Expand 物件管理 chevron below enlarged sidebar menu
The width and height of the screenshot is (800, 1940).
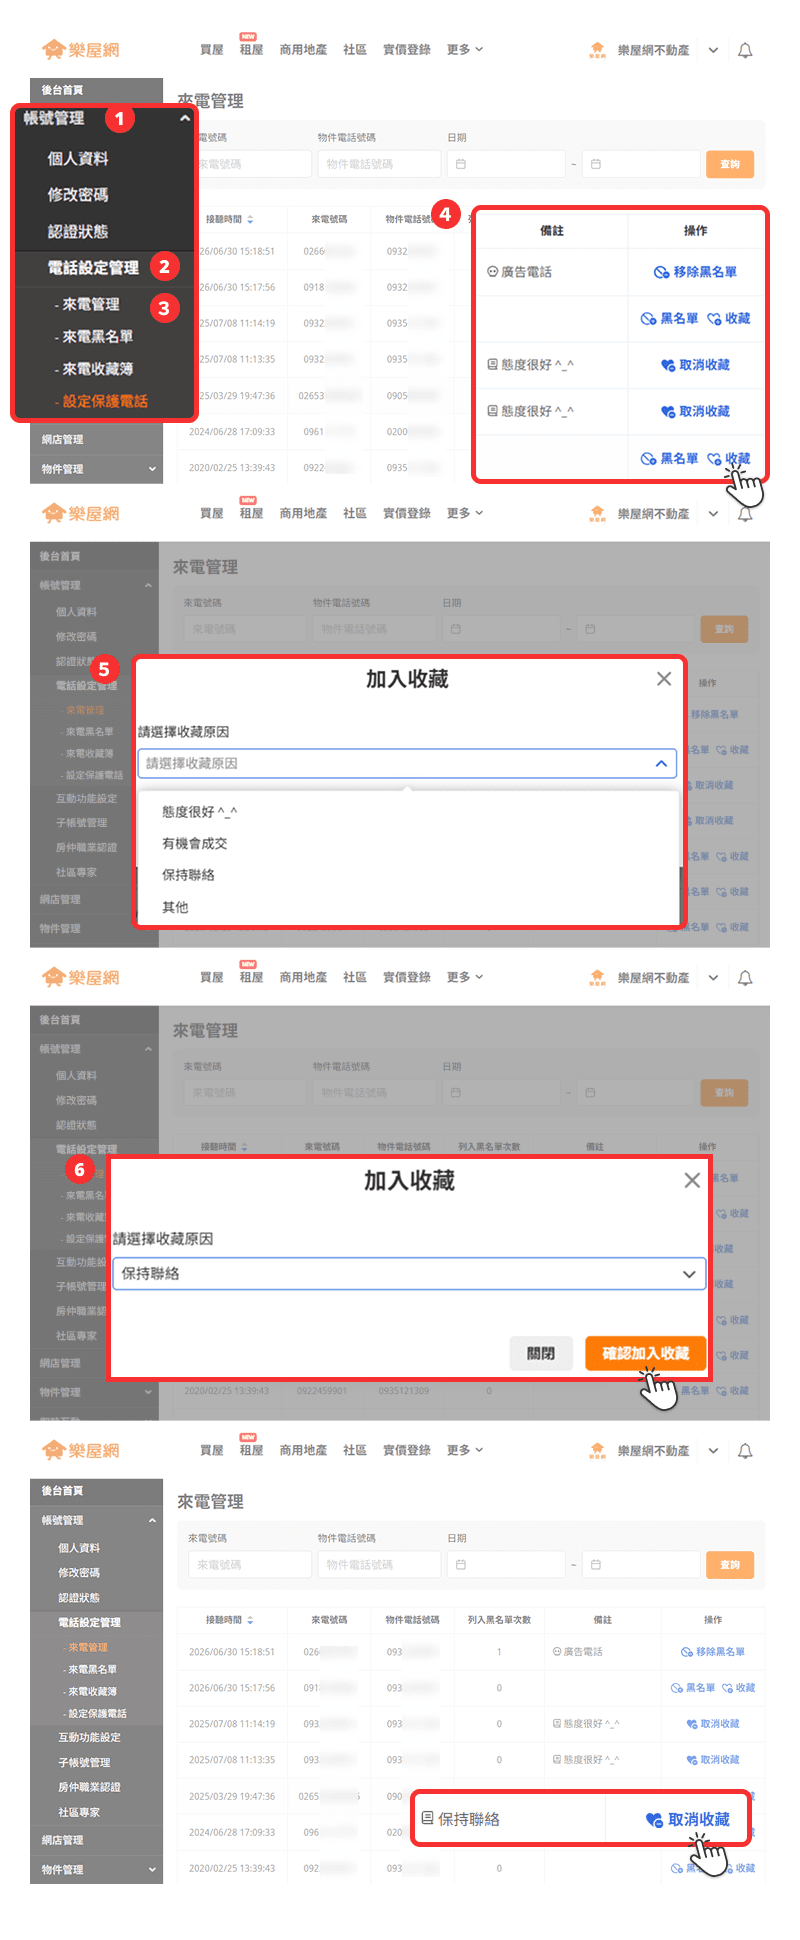pos(152,469)
